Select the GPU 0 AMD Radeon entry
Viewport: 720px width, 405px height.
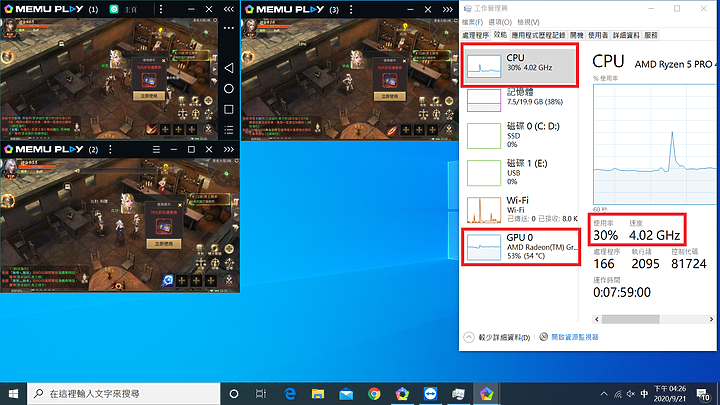click(x=520, y=247)
